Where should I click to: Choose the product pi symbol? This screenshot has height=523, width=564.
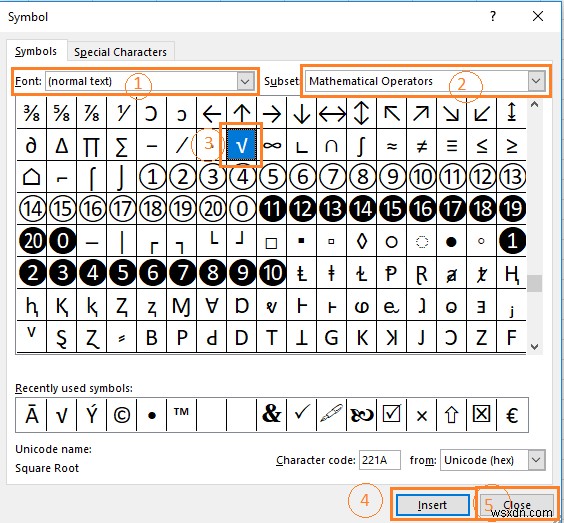pyautogui.click(x=92, y=145)
